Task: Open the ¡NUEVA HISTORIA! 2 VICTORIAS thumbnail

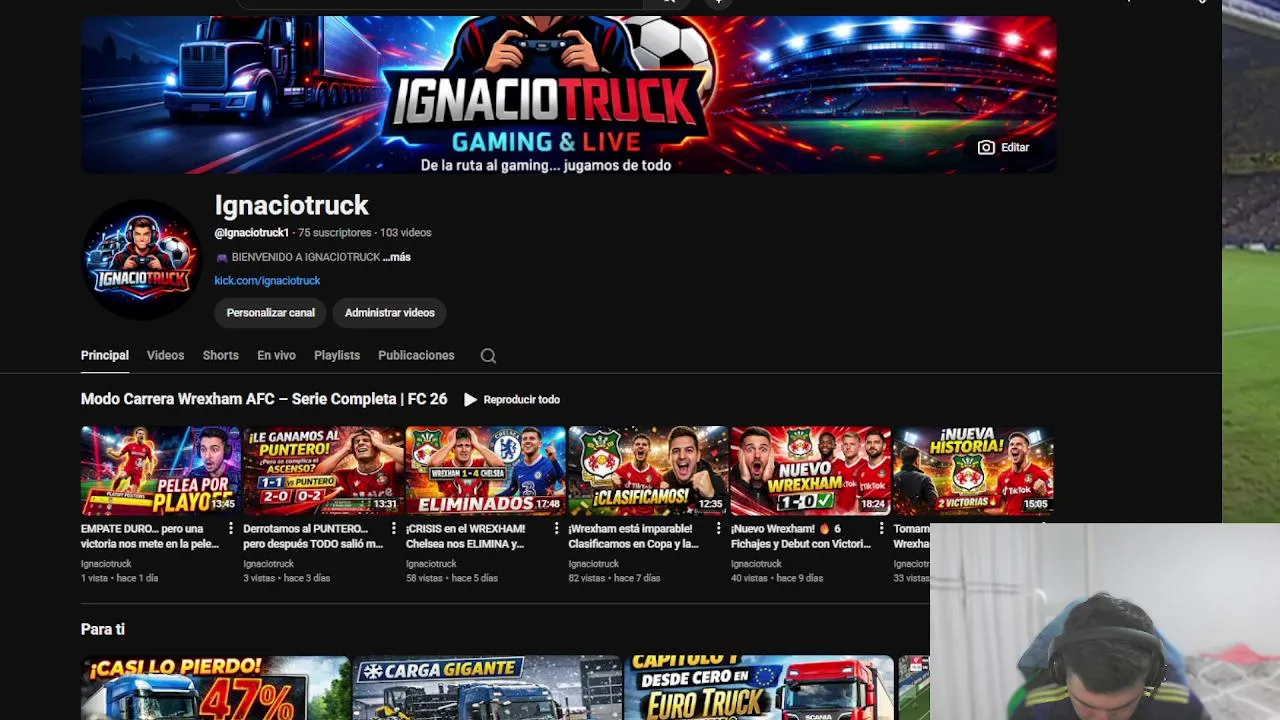Action: [973, 471]
